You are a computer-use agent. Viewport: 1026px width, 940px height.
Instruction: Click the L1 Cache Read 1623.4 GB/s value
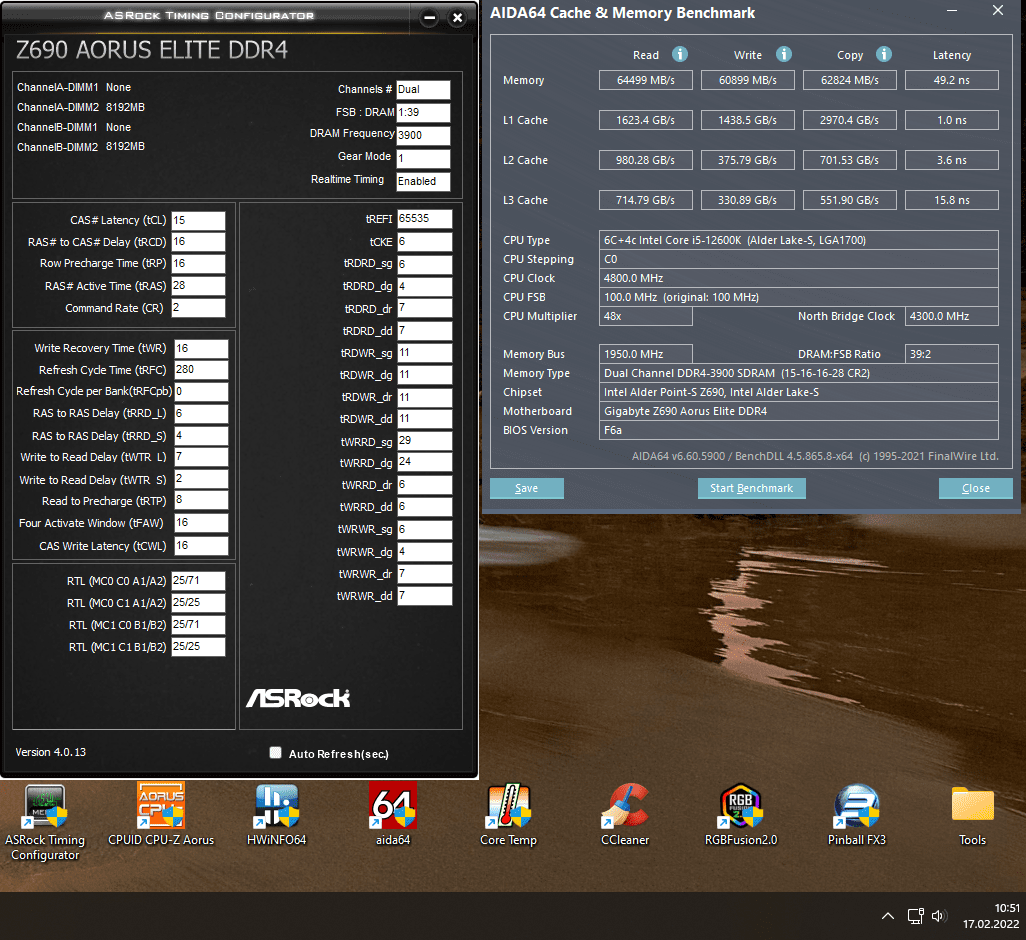[645, 120]
